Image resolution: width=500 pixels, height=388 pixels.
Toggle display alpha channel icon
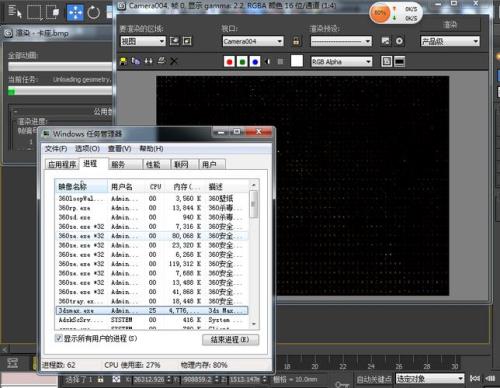pos(268,62)
